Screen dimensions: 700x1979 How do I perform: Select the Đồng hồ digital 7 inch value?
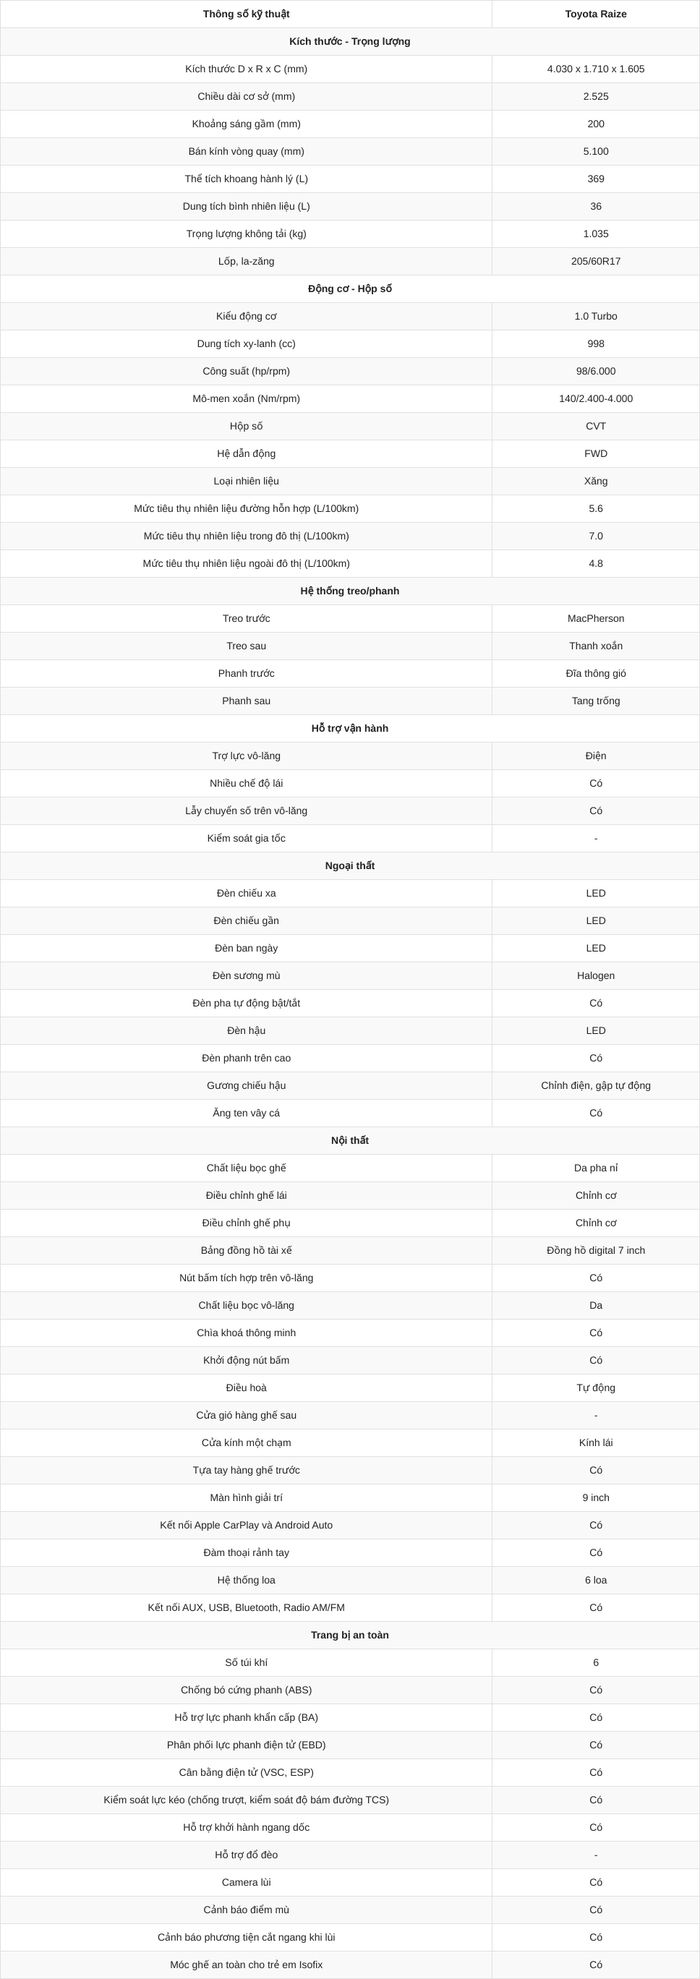596,1251
